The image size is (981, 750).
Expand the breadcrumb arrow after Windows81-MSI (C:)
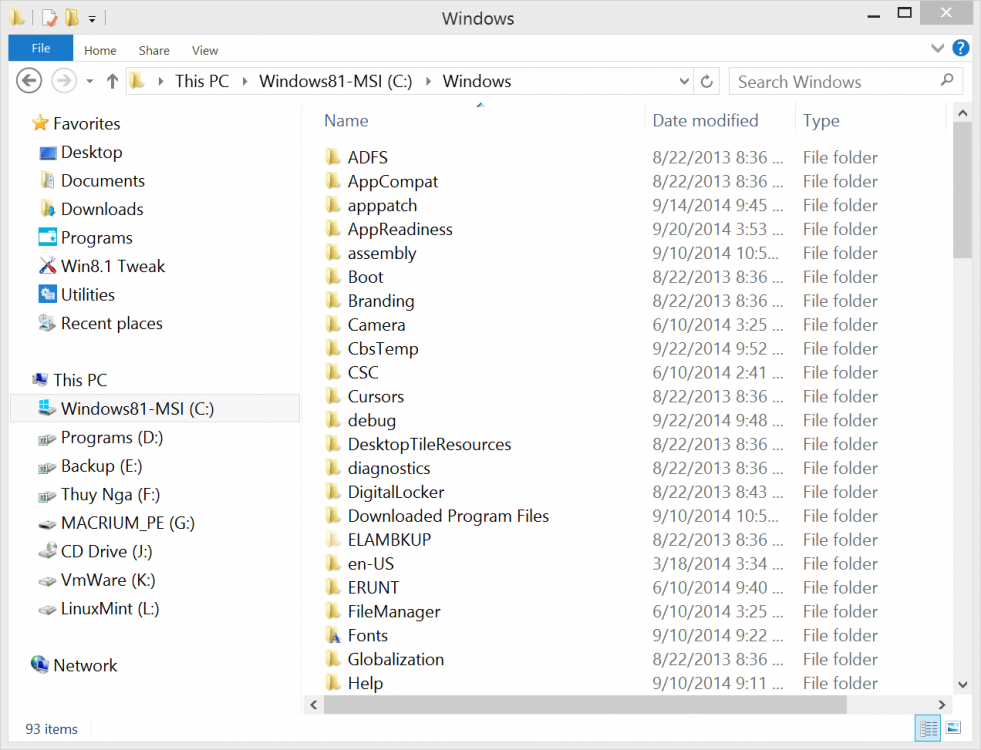(428, 81)
